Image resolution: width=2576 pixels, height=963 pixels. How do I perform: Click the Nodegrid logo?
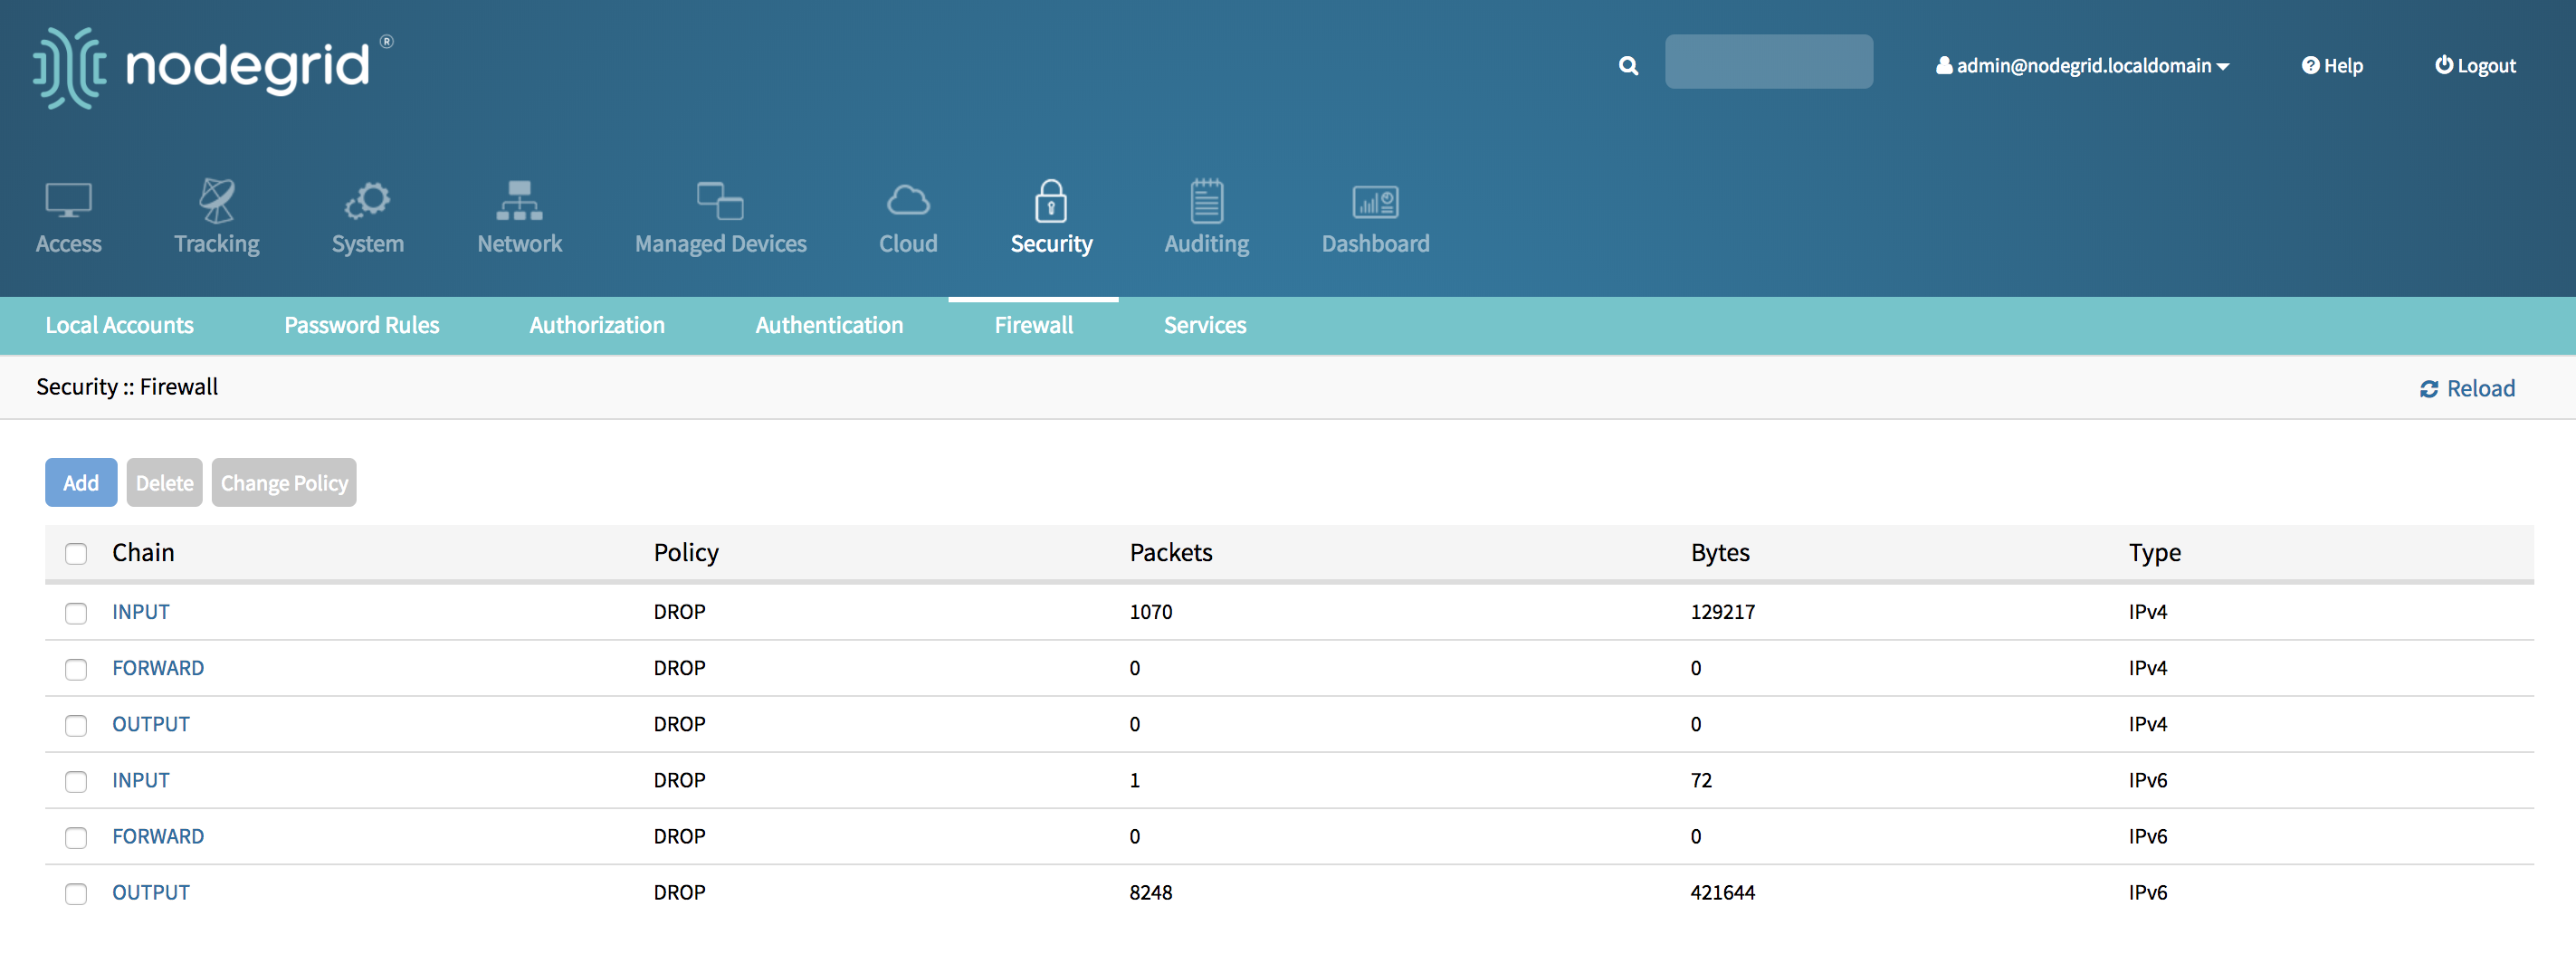213,67
